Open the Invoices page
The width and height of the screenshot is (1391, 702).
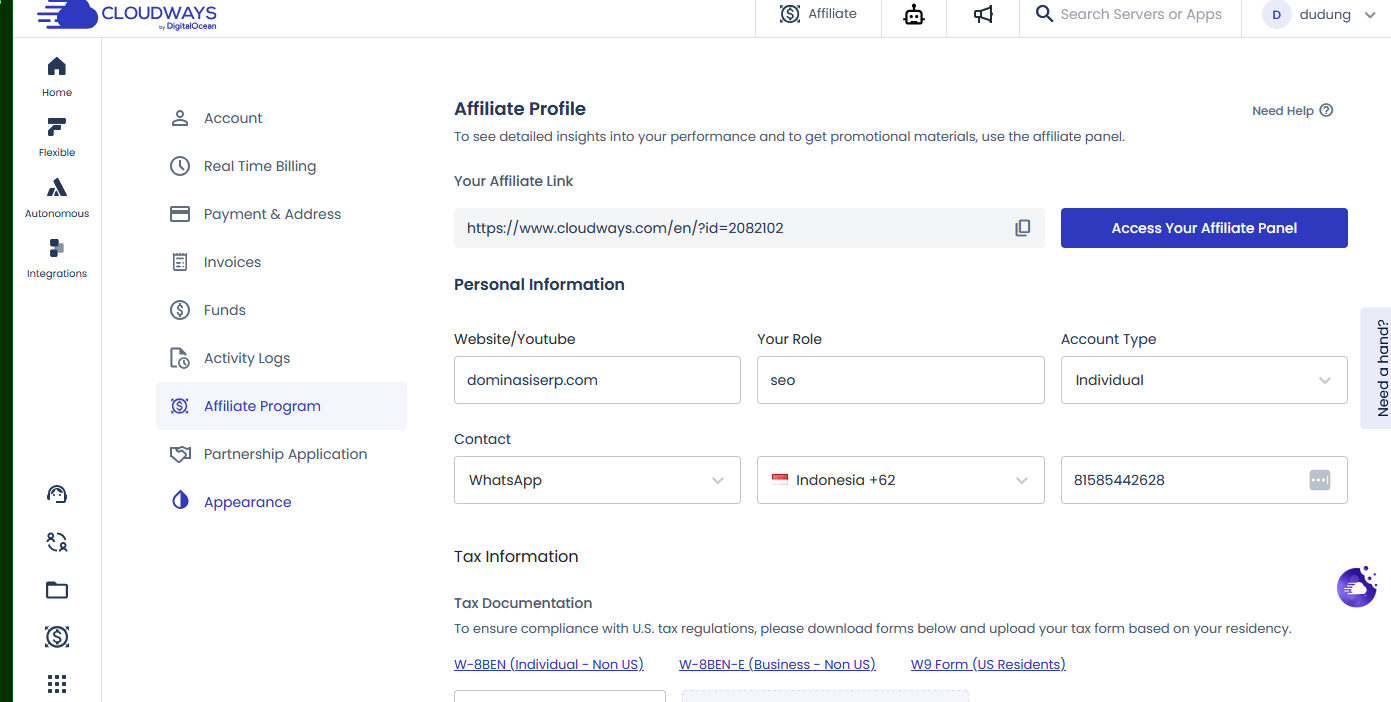232,262
